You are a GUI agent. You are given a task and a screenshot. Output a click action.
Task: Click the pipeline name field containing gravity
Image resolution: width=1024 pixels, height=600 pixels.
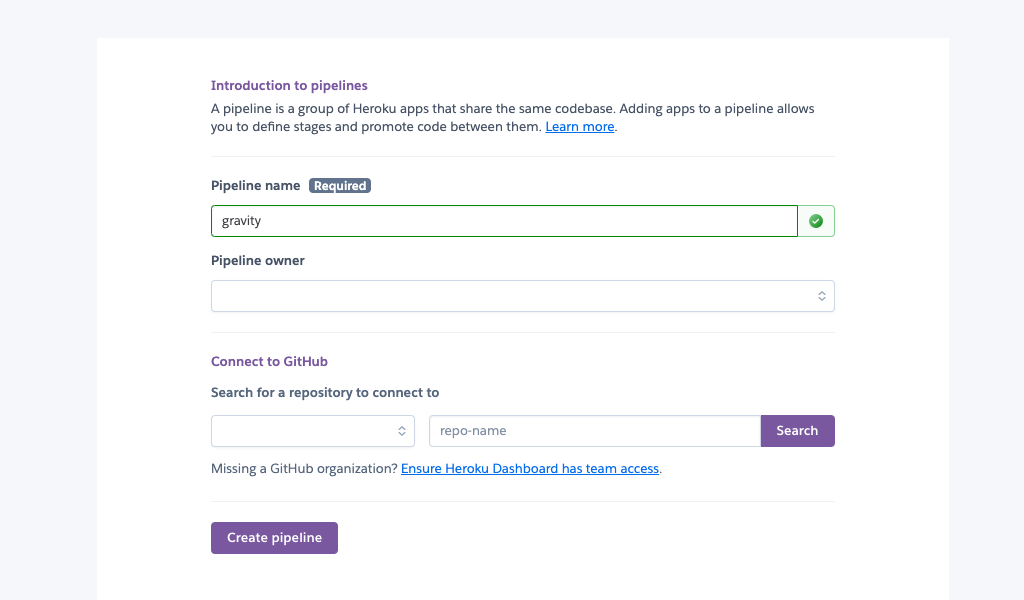point(504,220)
